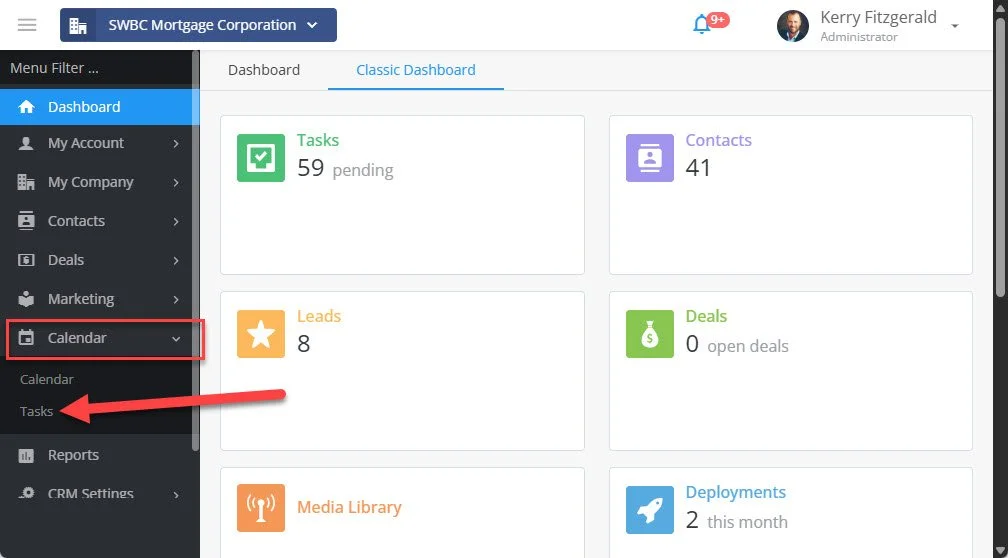The width and height of the screenshot is (1008, 558).
Task: Click the CRM Settings gear icon
Action: 26,493
